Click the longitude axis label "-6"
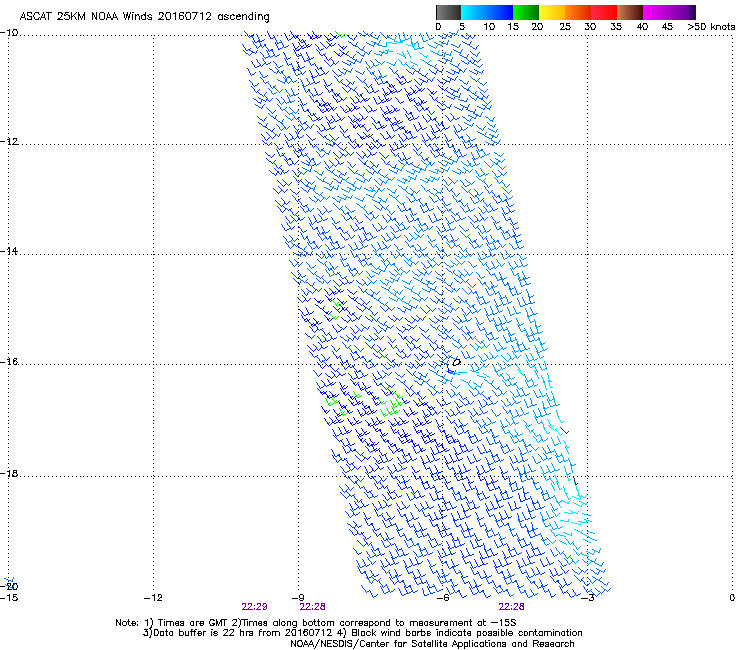The height and width of the screenshot is (650, 740). [443, 598]
